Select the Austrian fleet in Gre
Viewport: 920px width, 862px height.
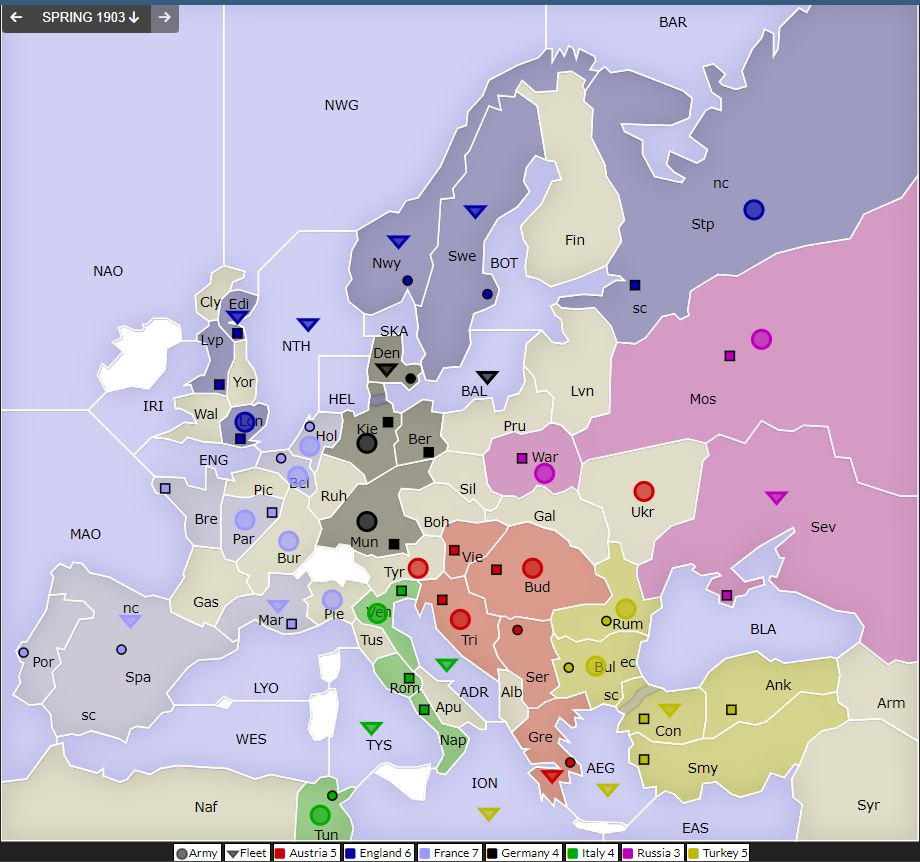tap(552, 776)
